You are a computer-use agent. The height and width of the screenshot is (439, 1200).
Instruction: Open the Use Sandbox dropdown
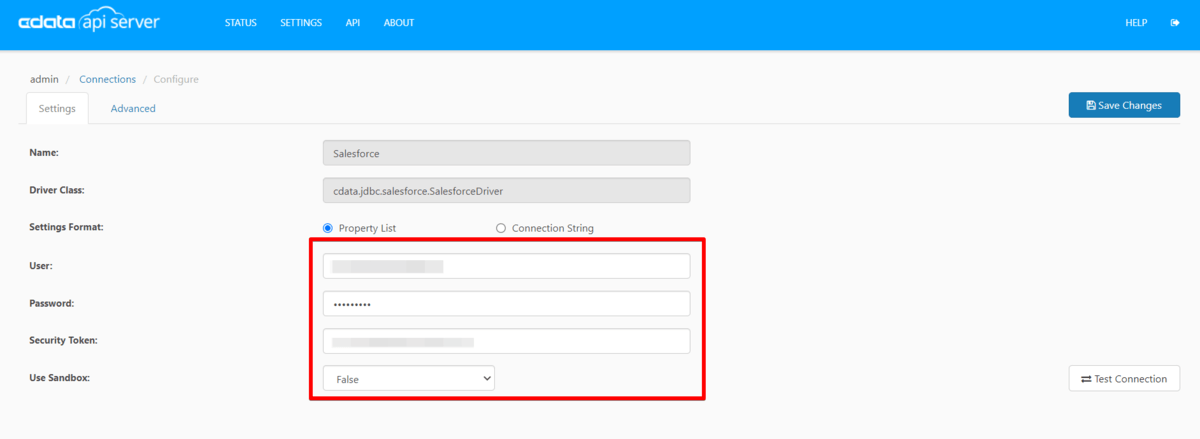click(x=409, y=379)
